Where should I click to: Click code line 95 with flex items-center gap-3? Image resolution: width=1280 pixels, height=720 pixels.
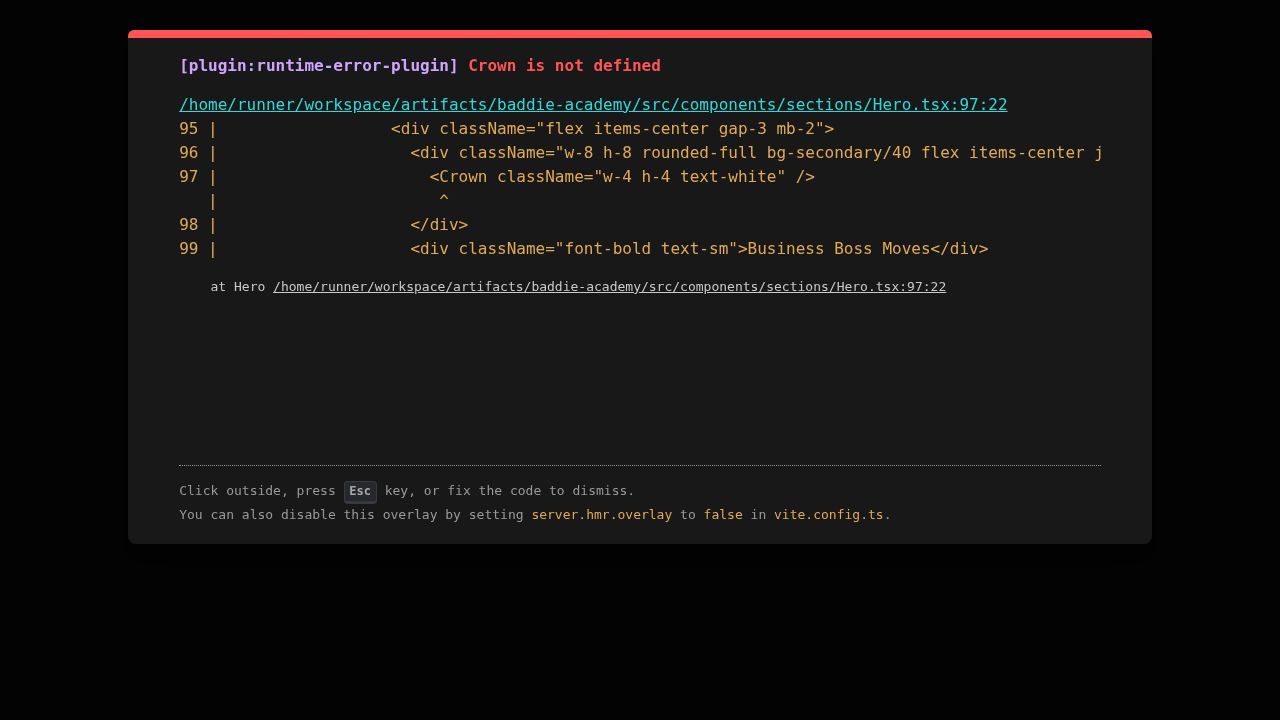(506, 129)
